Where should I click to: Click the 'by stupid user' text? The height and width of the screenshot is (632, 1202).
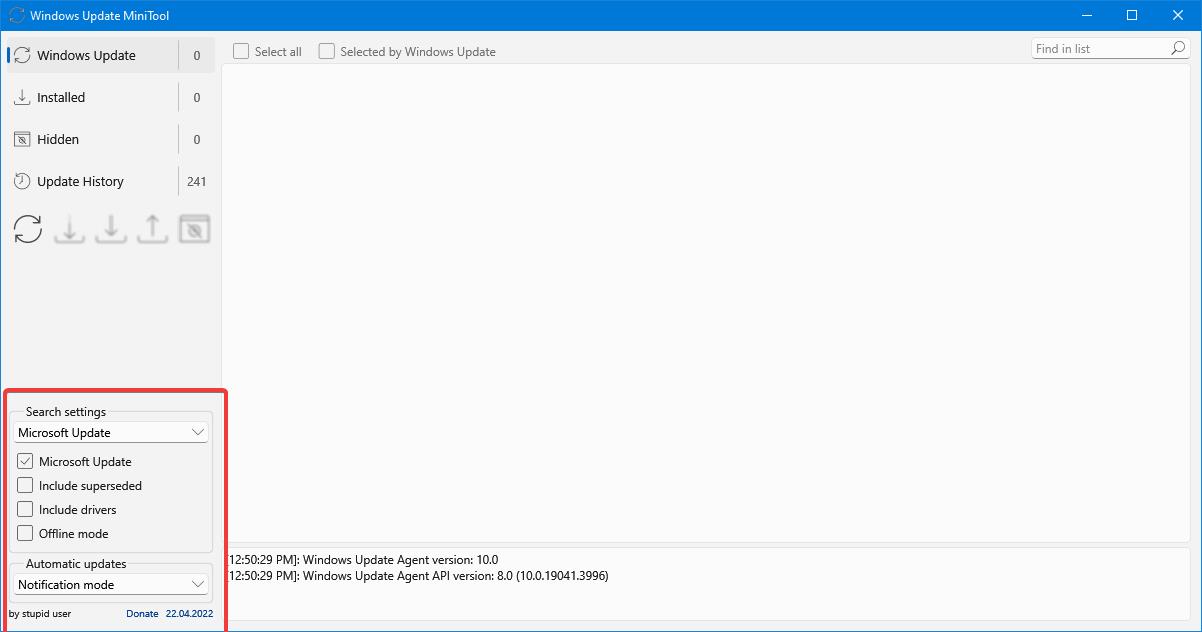click(40, 613)
